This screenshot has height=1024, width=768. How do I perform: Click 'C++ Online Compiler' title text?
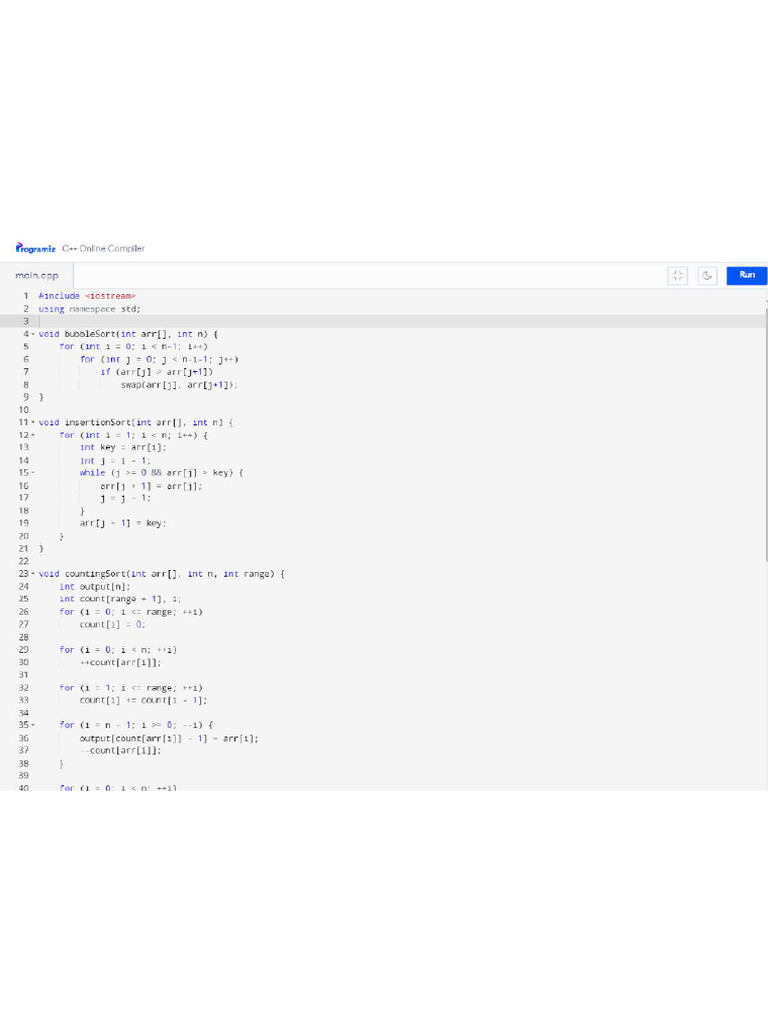click(103, 248)
